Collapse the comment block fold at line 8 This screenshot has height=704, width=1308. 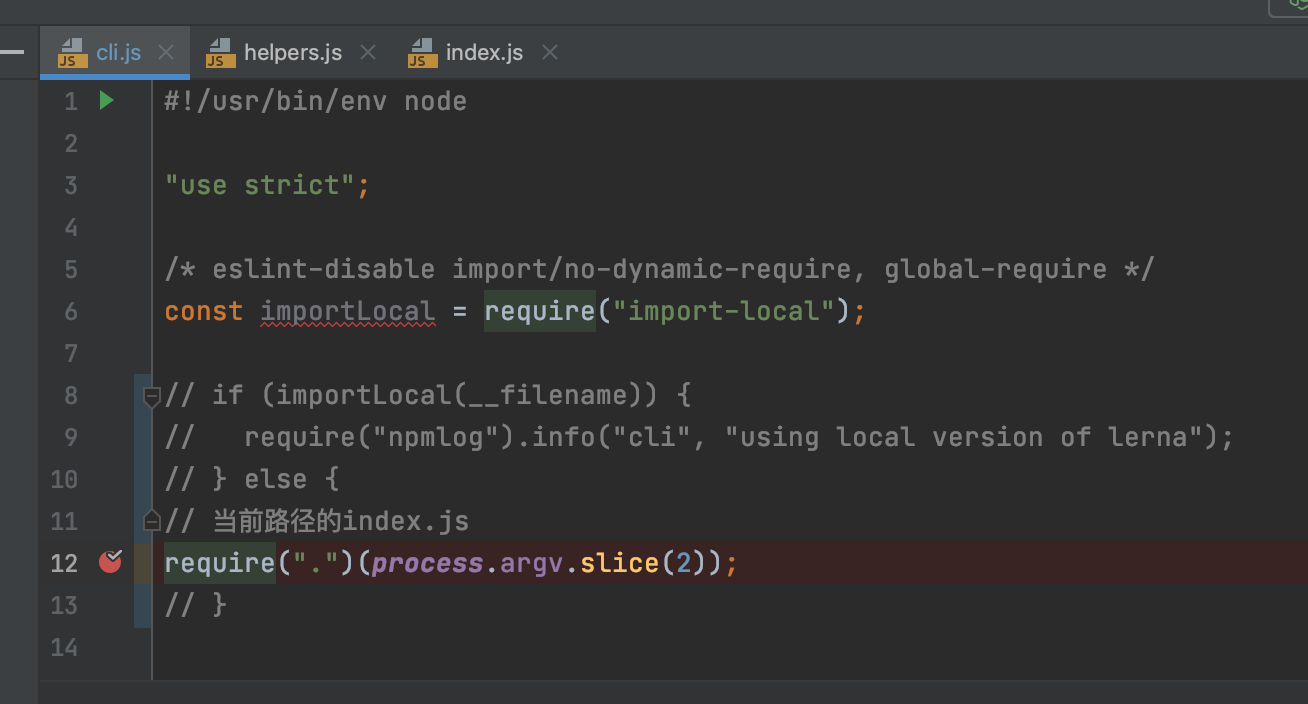click(x=152, y=396)
